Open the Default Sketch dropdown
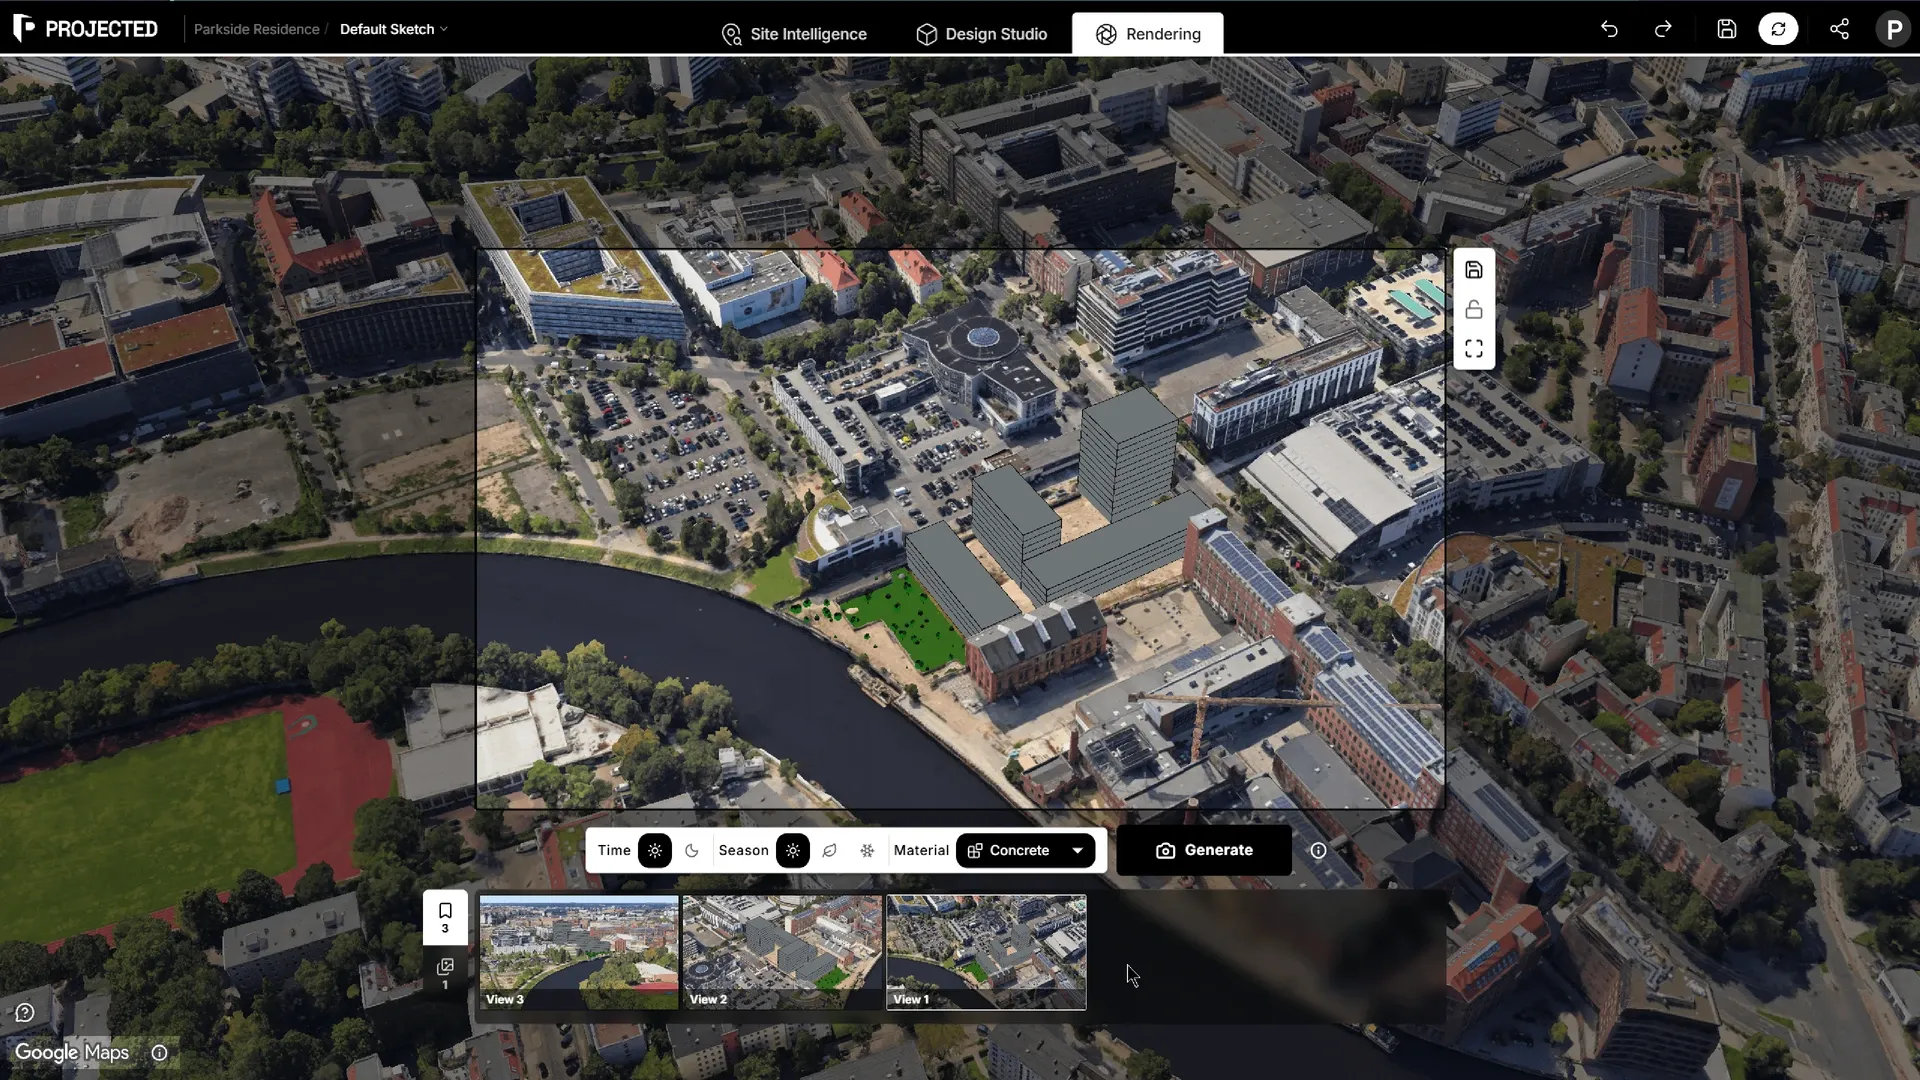 click(394, 29)
